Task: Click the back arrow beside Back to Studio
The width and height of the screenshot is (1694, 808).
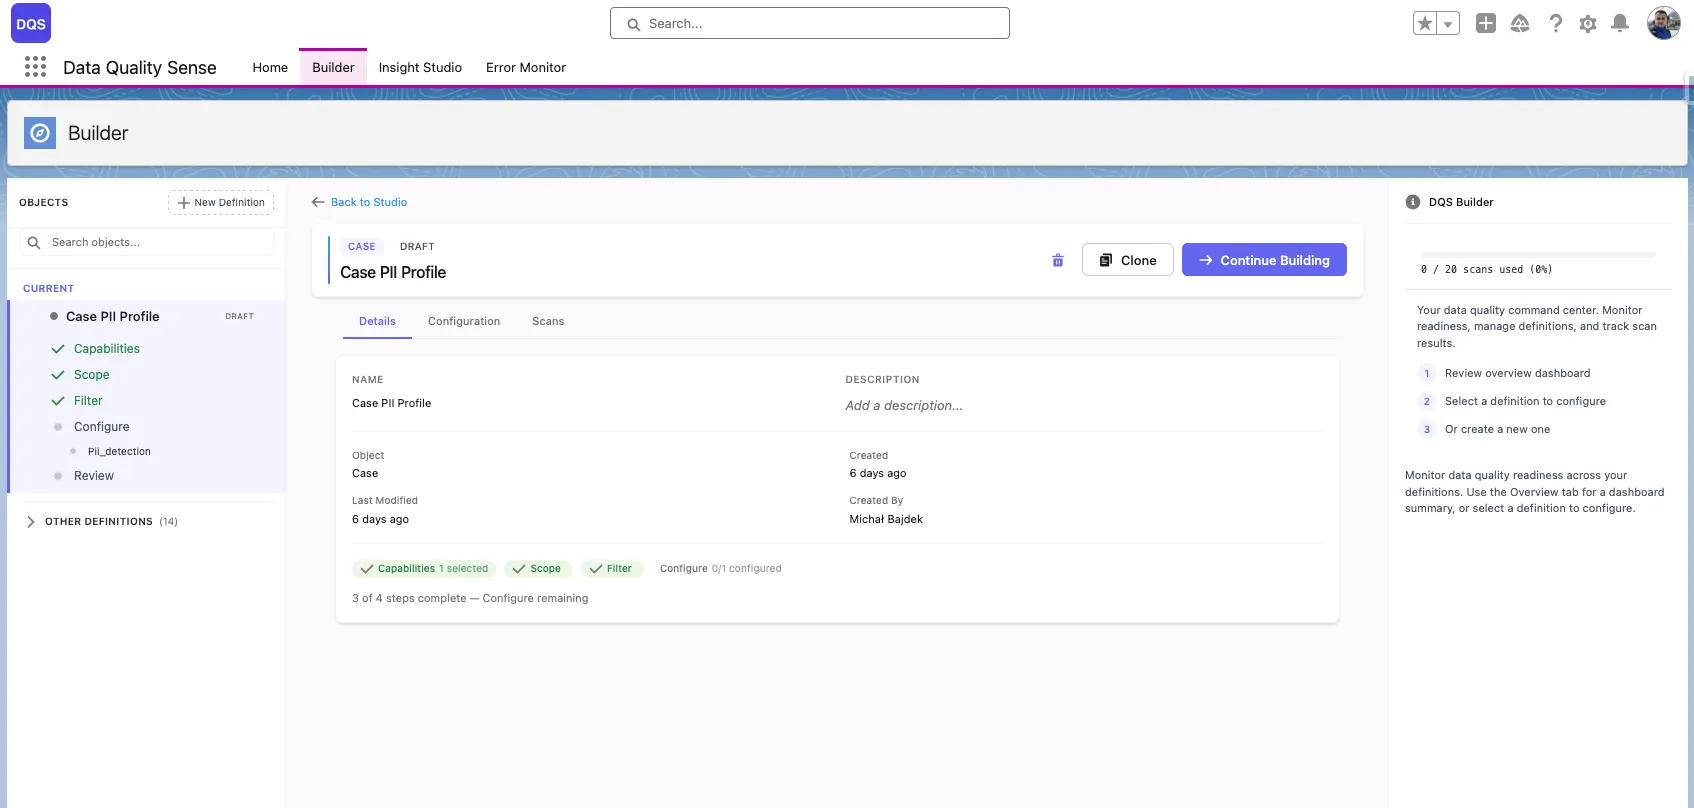Action: pos(318,202)
